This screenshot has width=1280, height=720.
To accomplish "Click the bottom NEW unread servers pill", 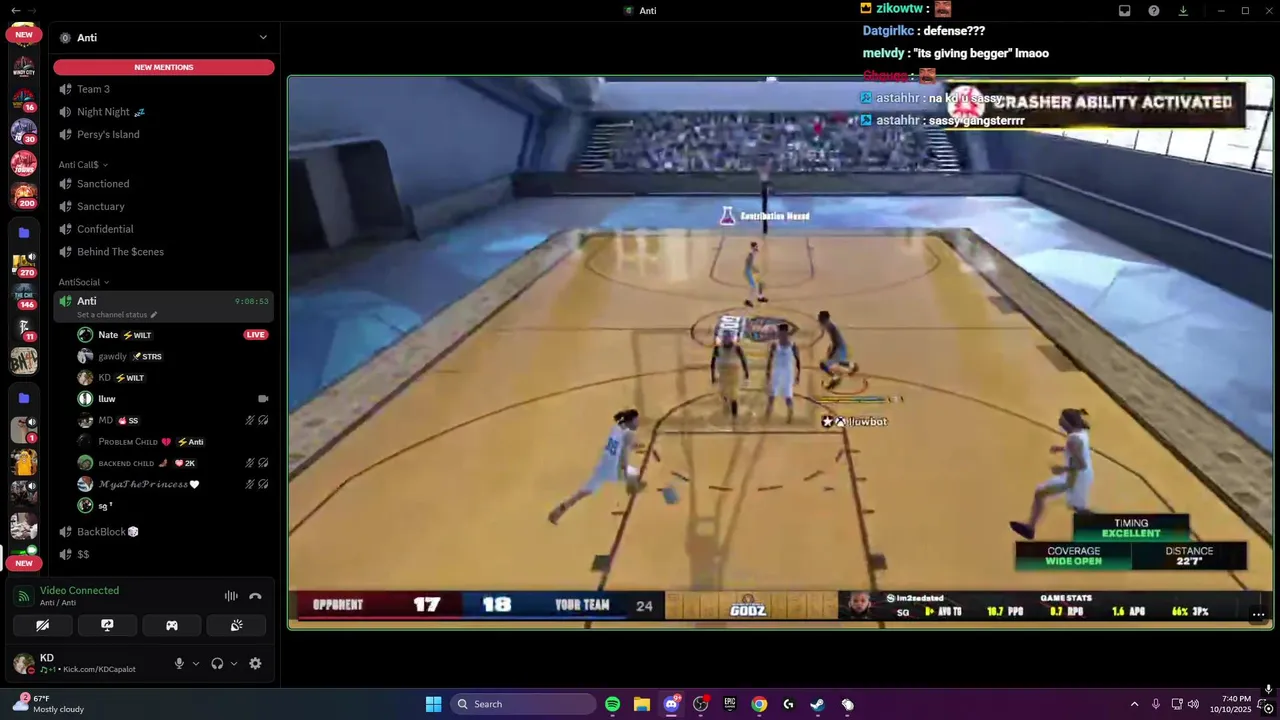I will (24, 563).
